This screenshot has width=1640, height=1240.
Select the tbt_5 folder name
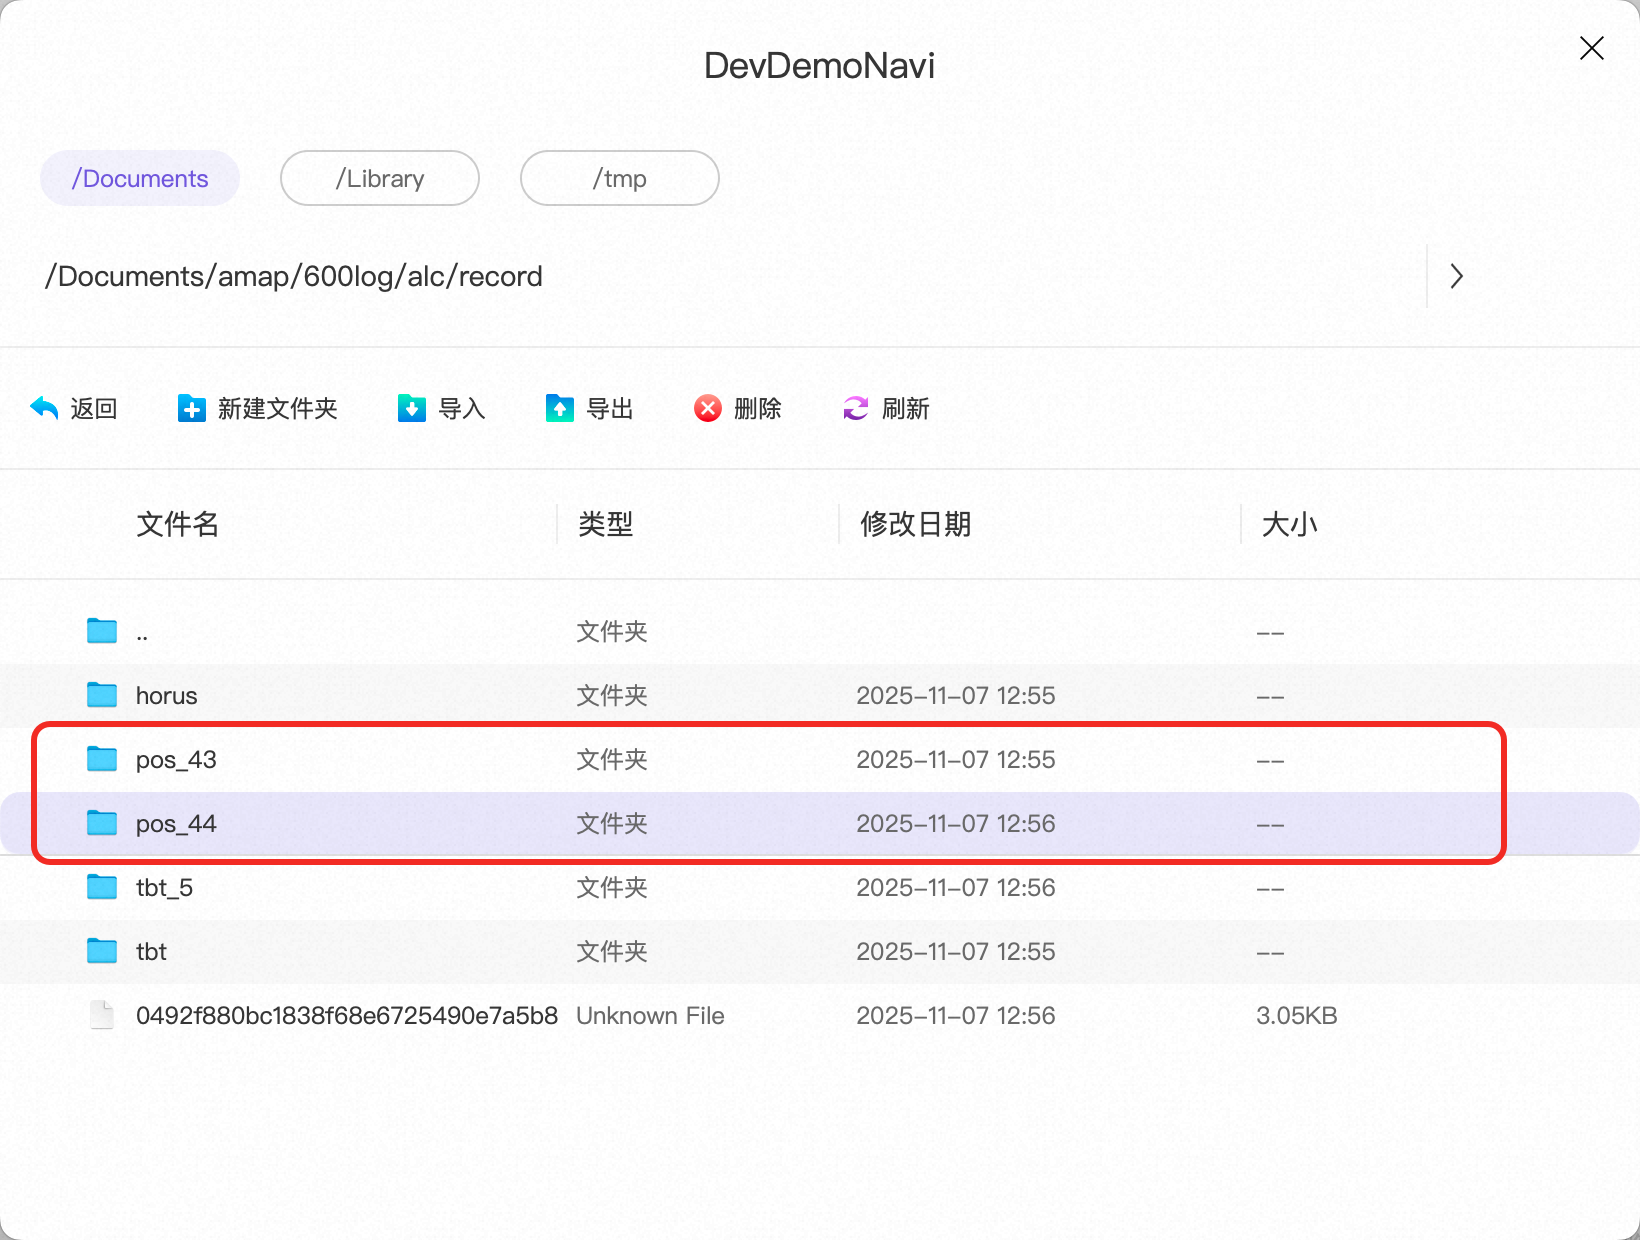point(164,888)
